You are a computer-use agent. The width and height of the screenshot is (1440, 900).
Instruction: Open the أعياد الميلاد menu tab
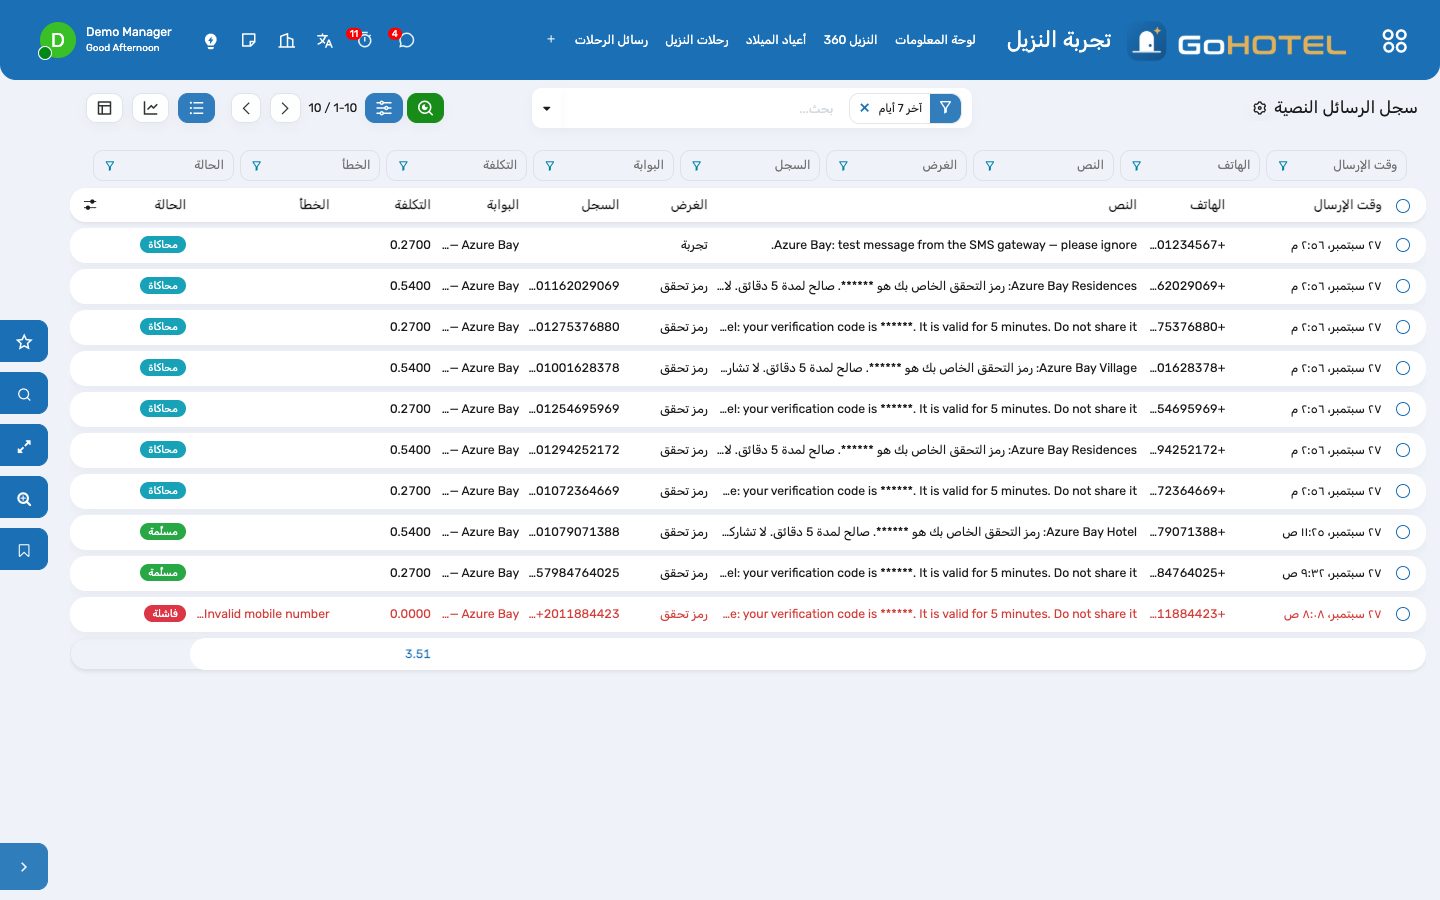click(x=776, y=40)
